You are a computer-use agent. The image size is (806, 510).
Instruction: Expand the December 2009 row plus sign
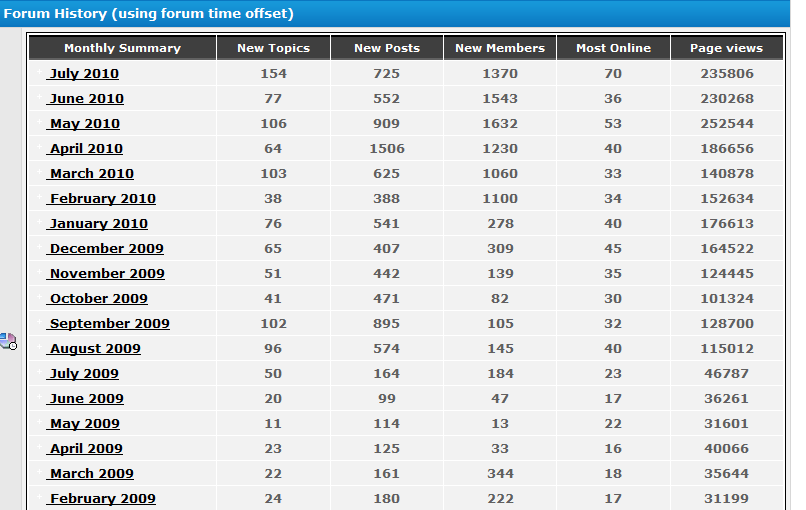pos(40,246)
